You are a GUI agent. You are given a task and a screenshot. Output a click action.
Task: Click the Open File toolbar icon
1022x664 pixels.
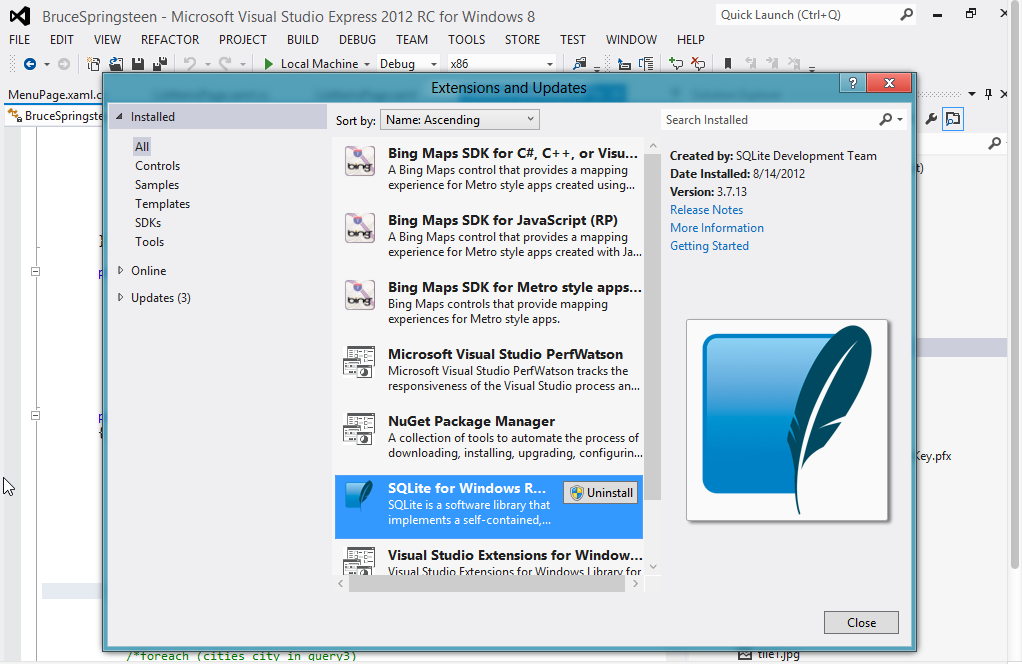[x=116, y=64]
